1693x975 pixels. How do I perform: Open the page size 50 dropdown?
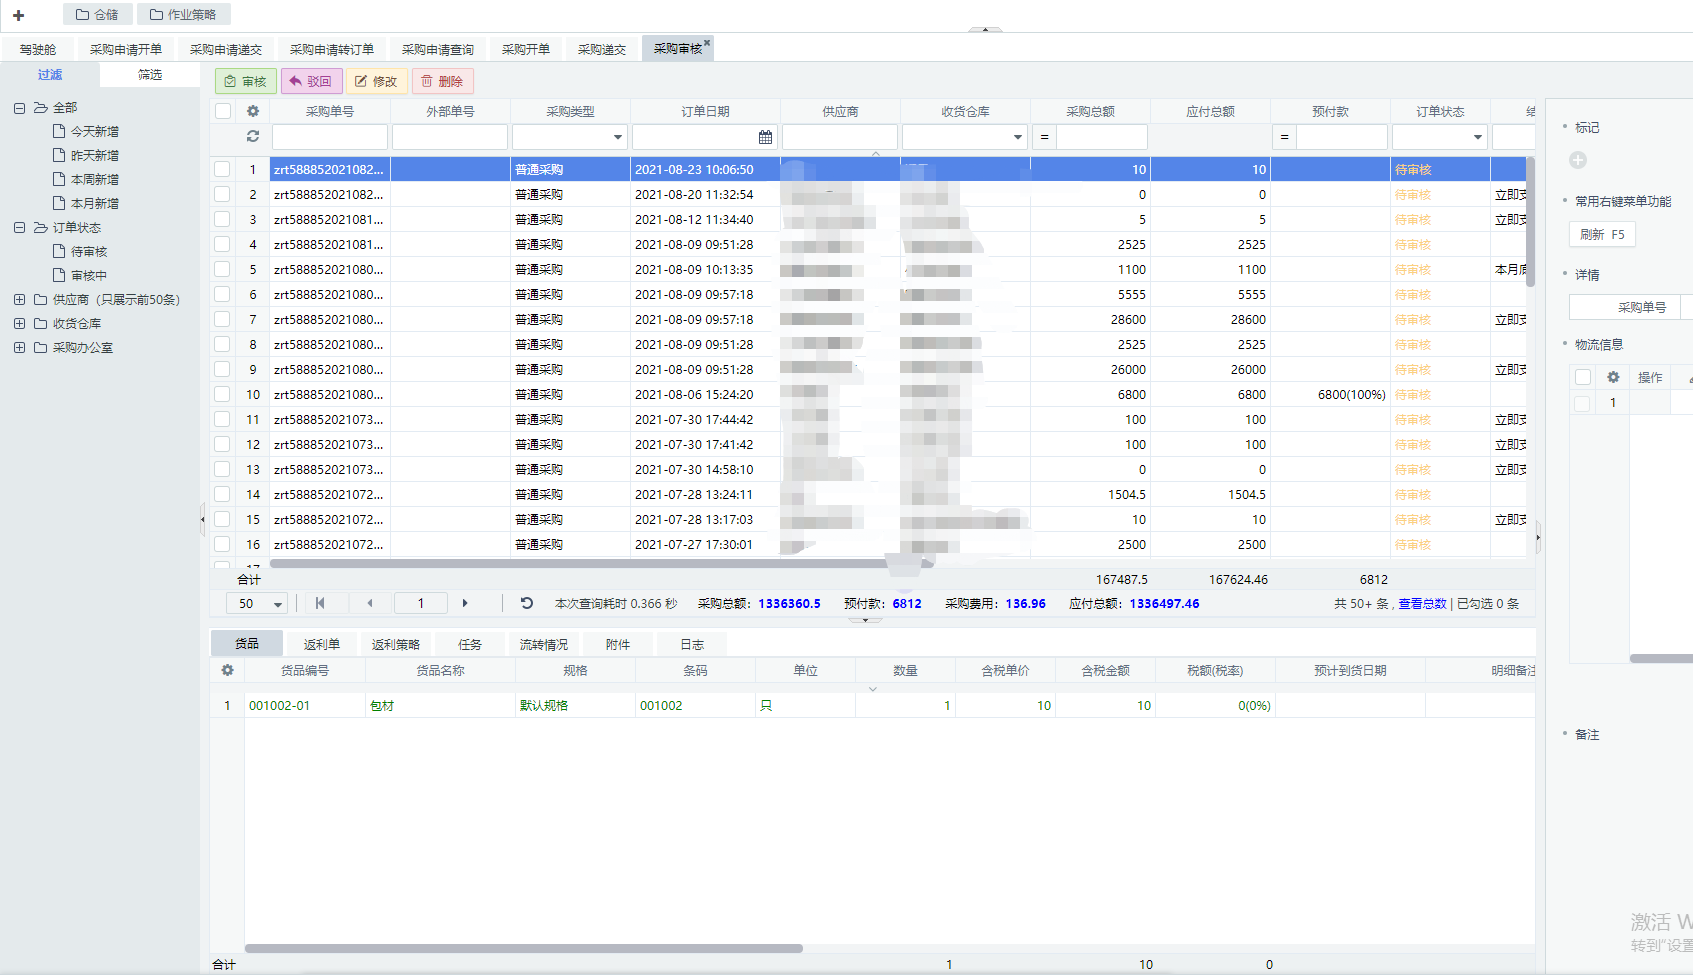point(278,604)
